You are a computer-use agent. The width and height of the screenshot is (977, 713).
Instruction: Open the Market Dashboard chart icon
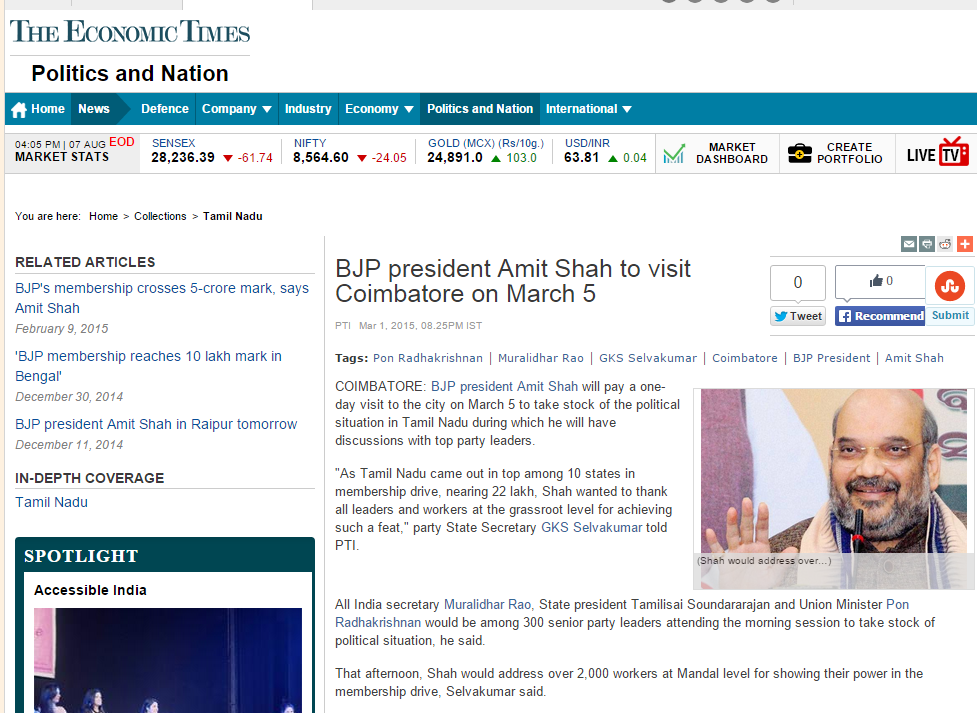pos(674,153)
